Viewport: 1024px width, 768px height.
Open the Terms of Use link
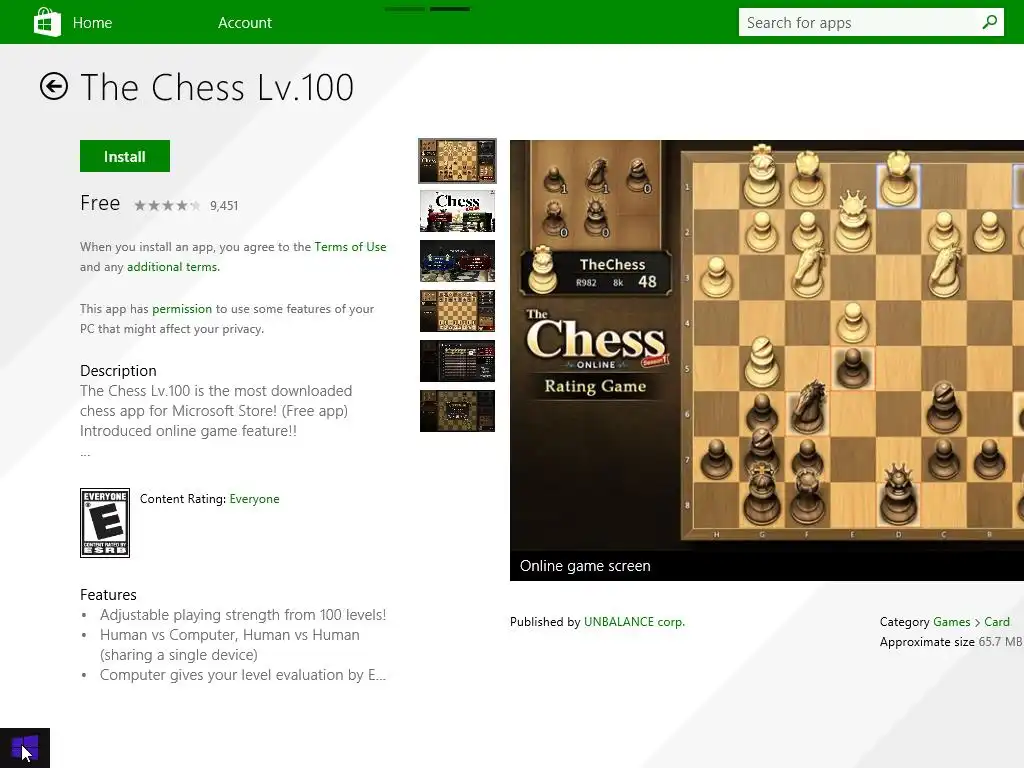[x=350, y=247]
